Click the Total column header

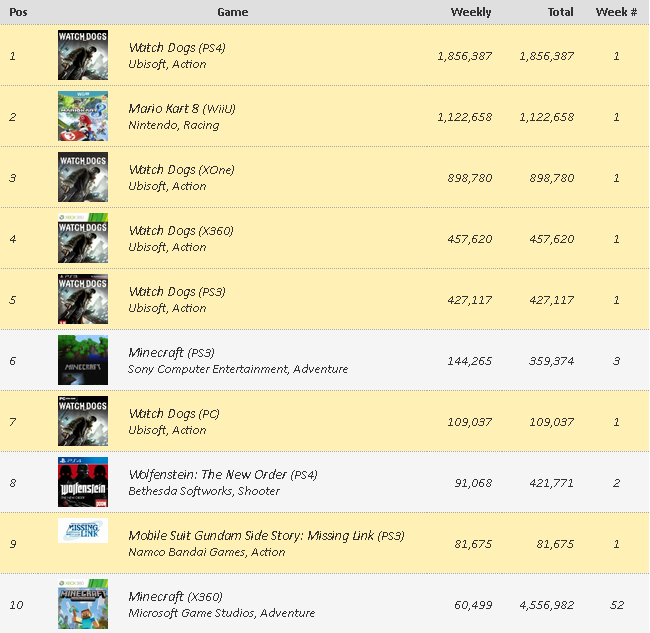(x=560, y=12)
